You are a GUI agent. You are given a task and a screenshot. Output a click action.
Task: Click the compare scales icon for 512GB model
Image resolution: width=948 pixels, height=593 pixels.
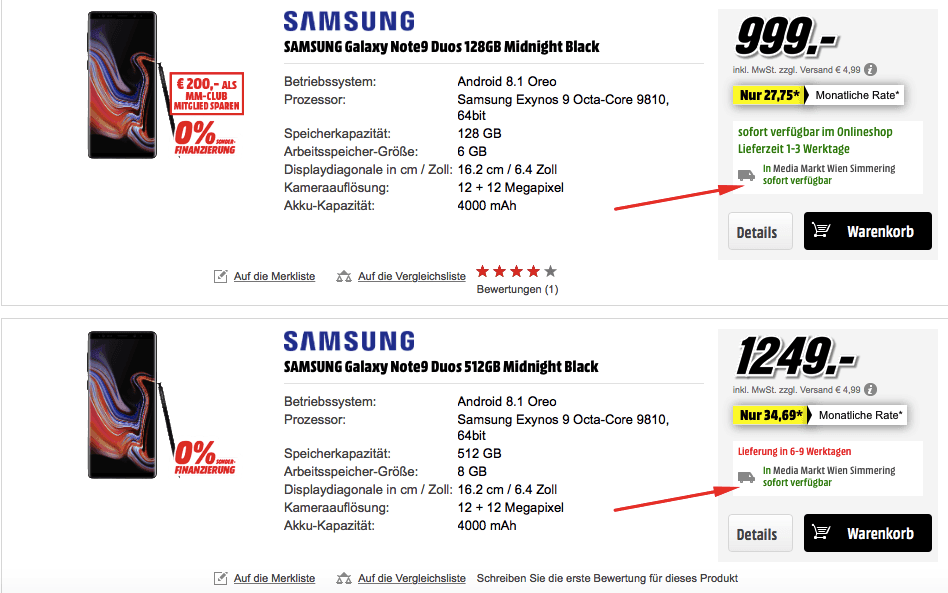coord(344,578)
